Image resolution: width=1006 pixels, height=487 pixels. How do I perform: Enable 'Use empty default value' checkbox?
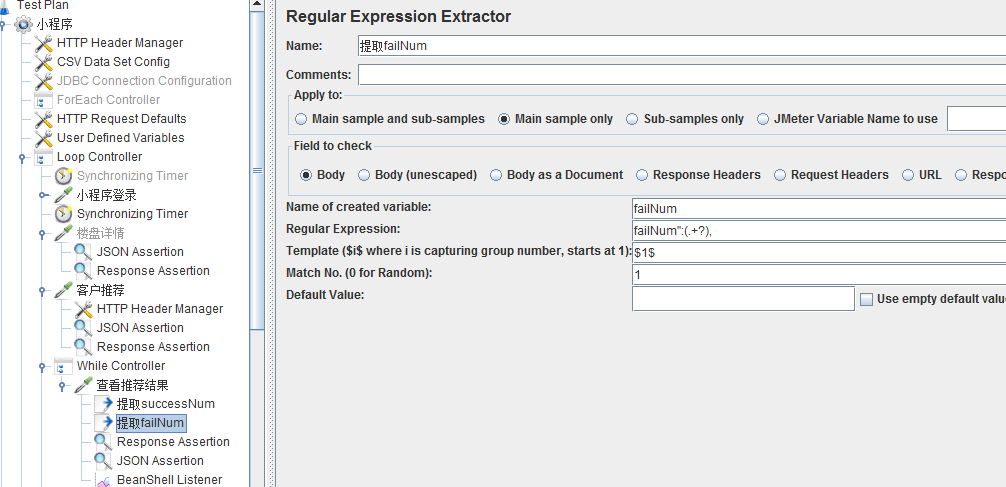click(866, 299)
